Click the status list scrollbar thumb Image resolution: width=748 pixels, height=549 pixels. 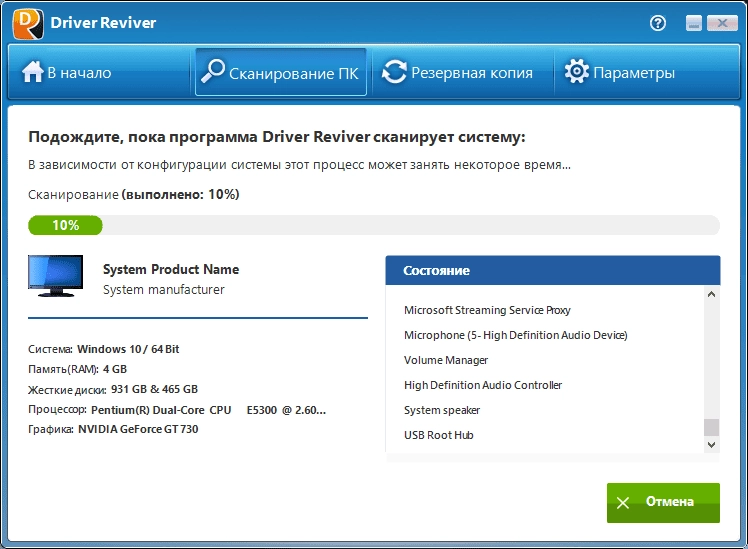711,427
